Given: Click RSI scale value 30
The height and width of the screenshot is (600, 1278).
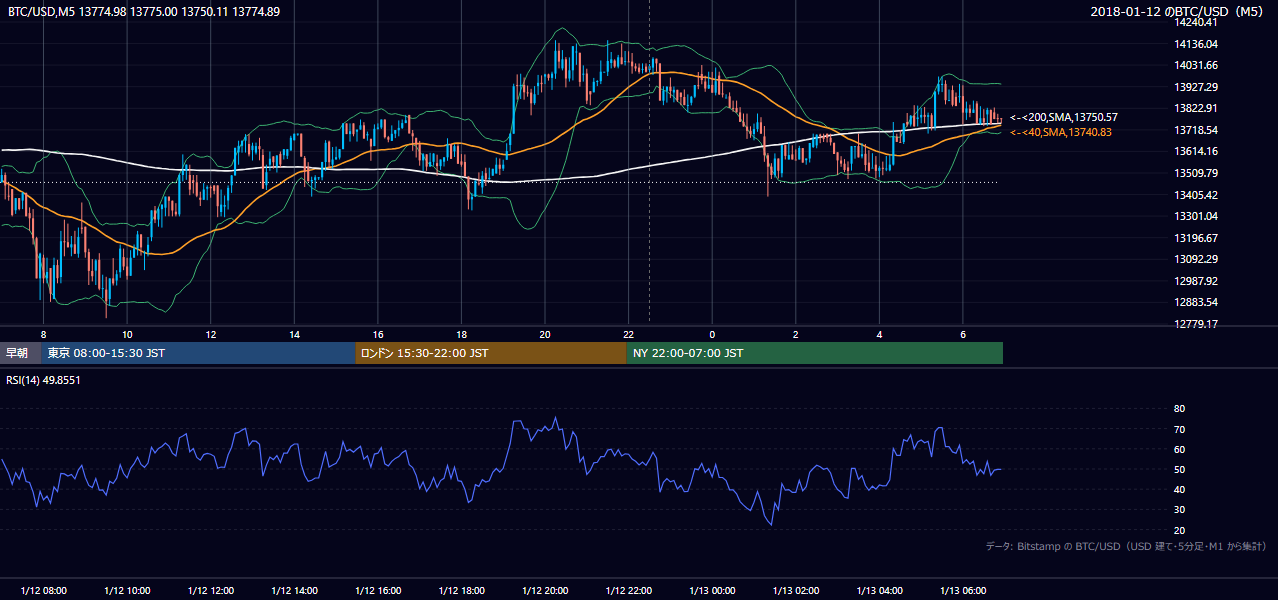Looking at the screenshot, I should point(1179,510).
